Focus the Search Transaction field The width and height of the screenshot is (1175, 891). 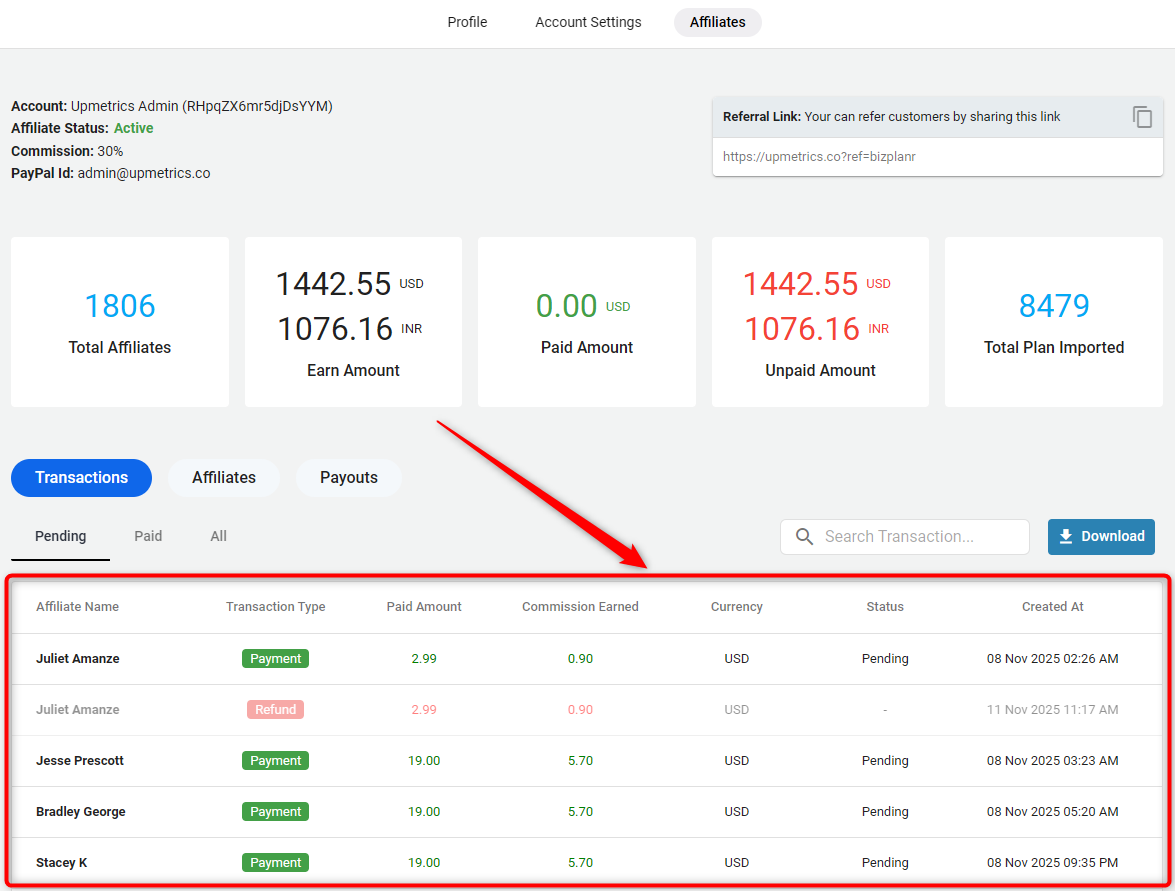[904, 537]
